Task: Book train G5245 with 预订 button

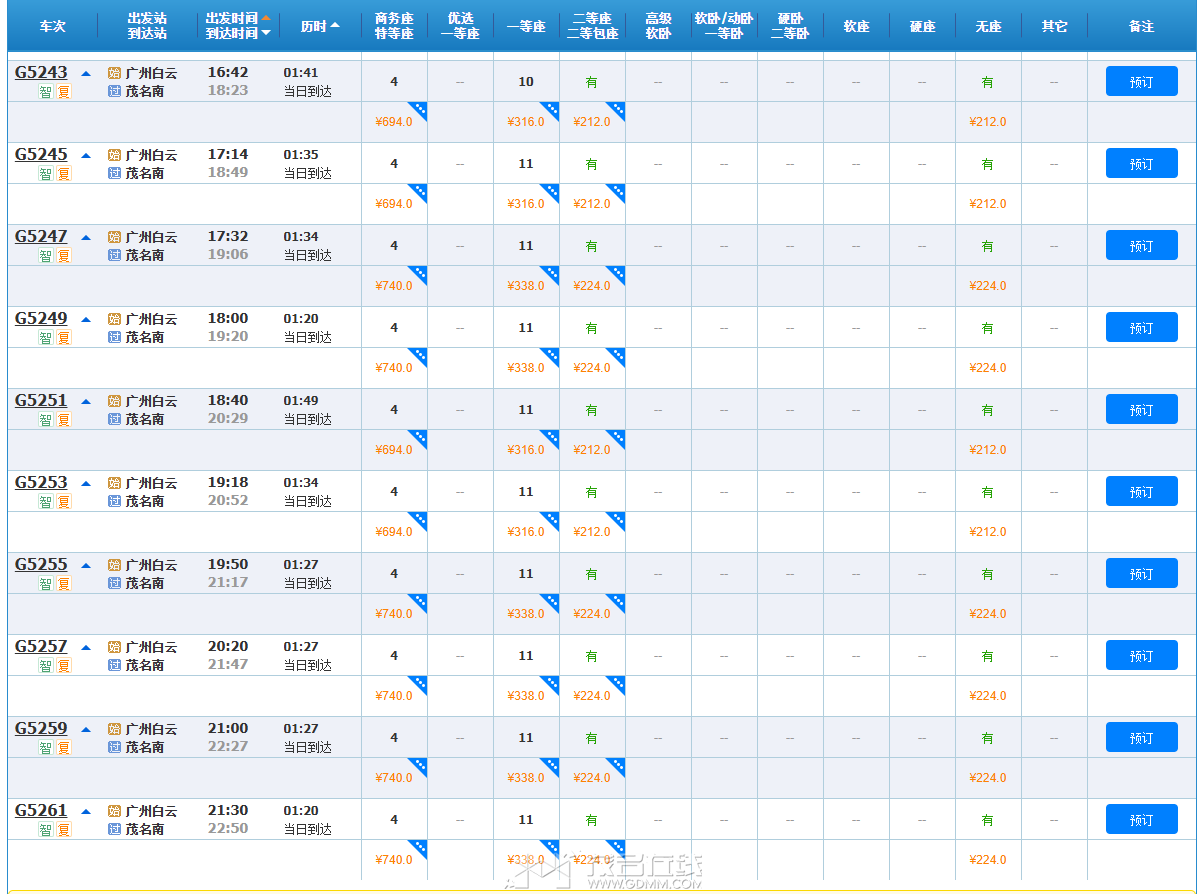Action: pos(1141,164)
